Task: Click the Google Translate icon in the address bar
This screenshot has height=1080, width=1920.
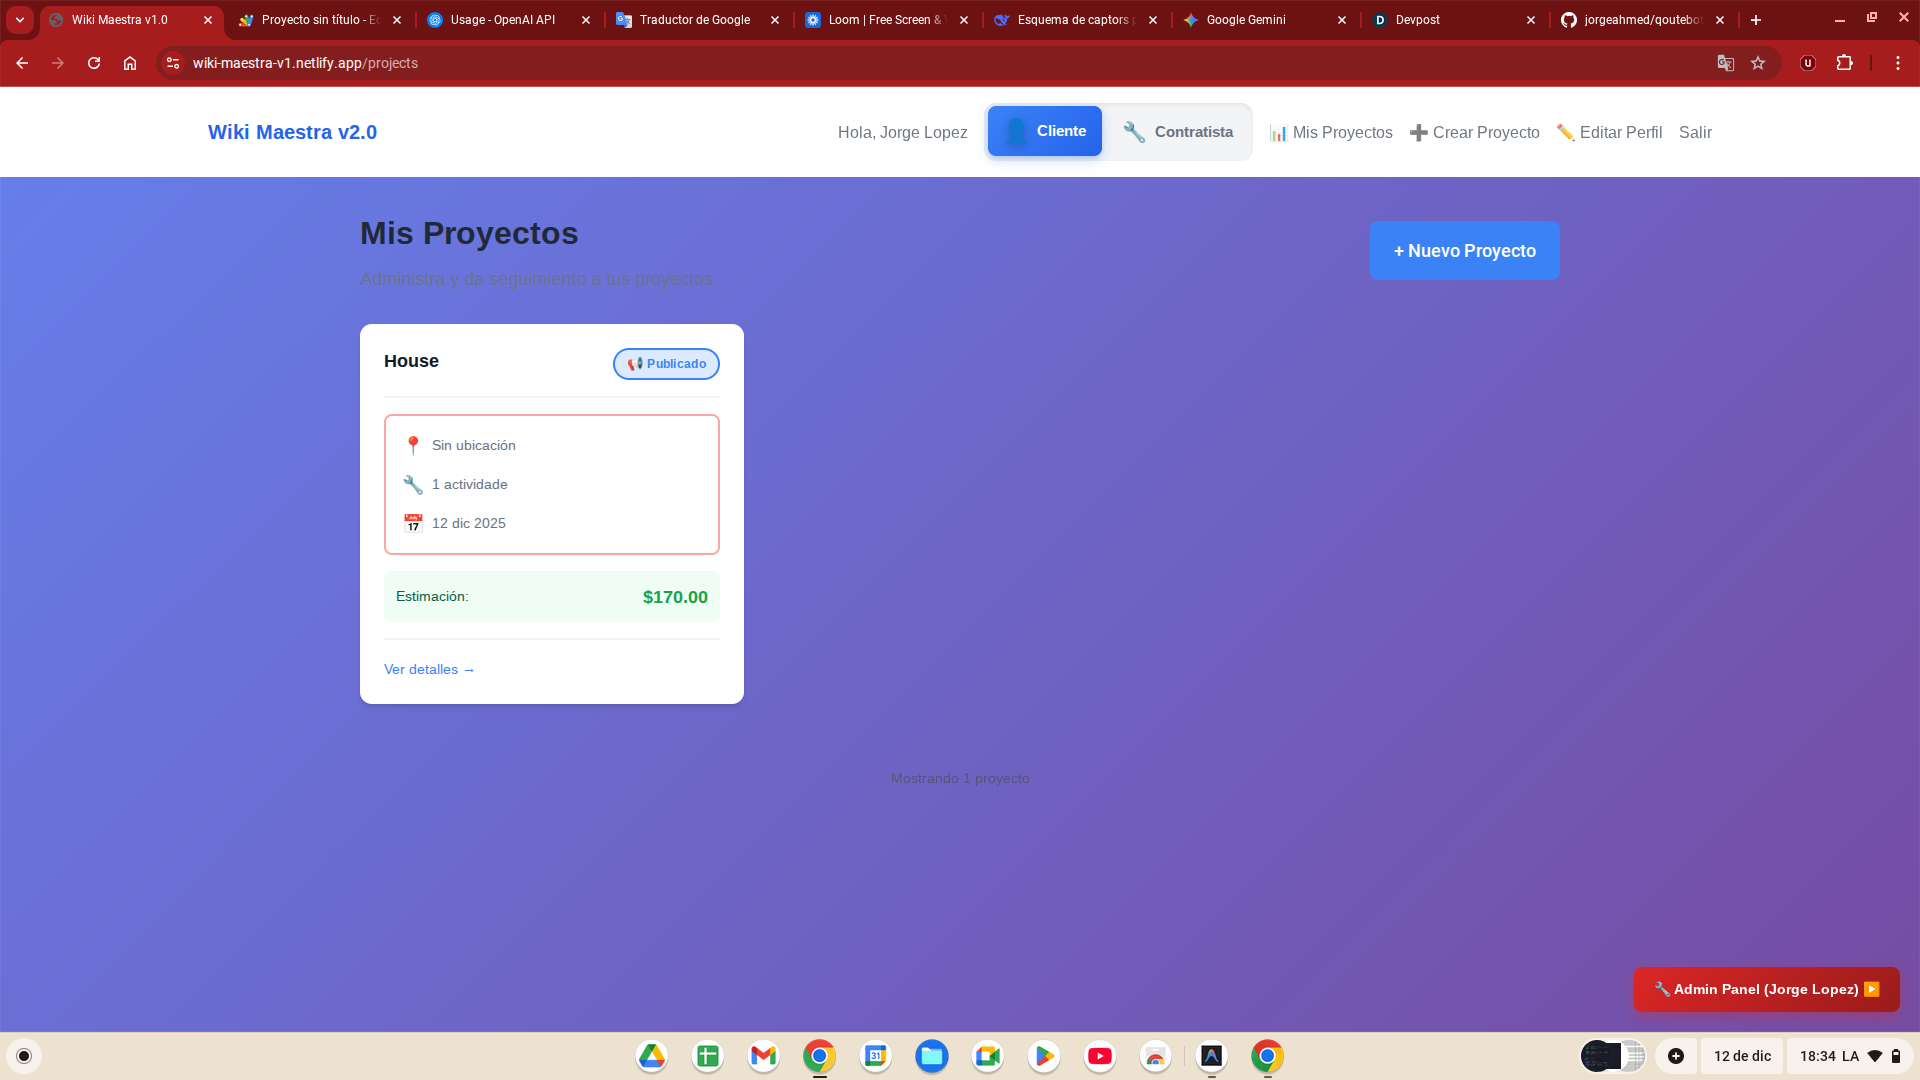Action: coord(1725,63)
